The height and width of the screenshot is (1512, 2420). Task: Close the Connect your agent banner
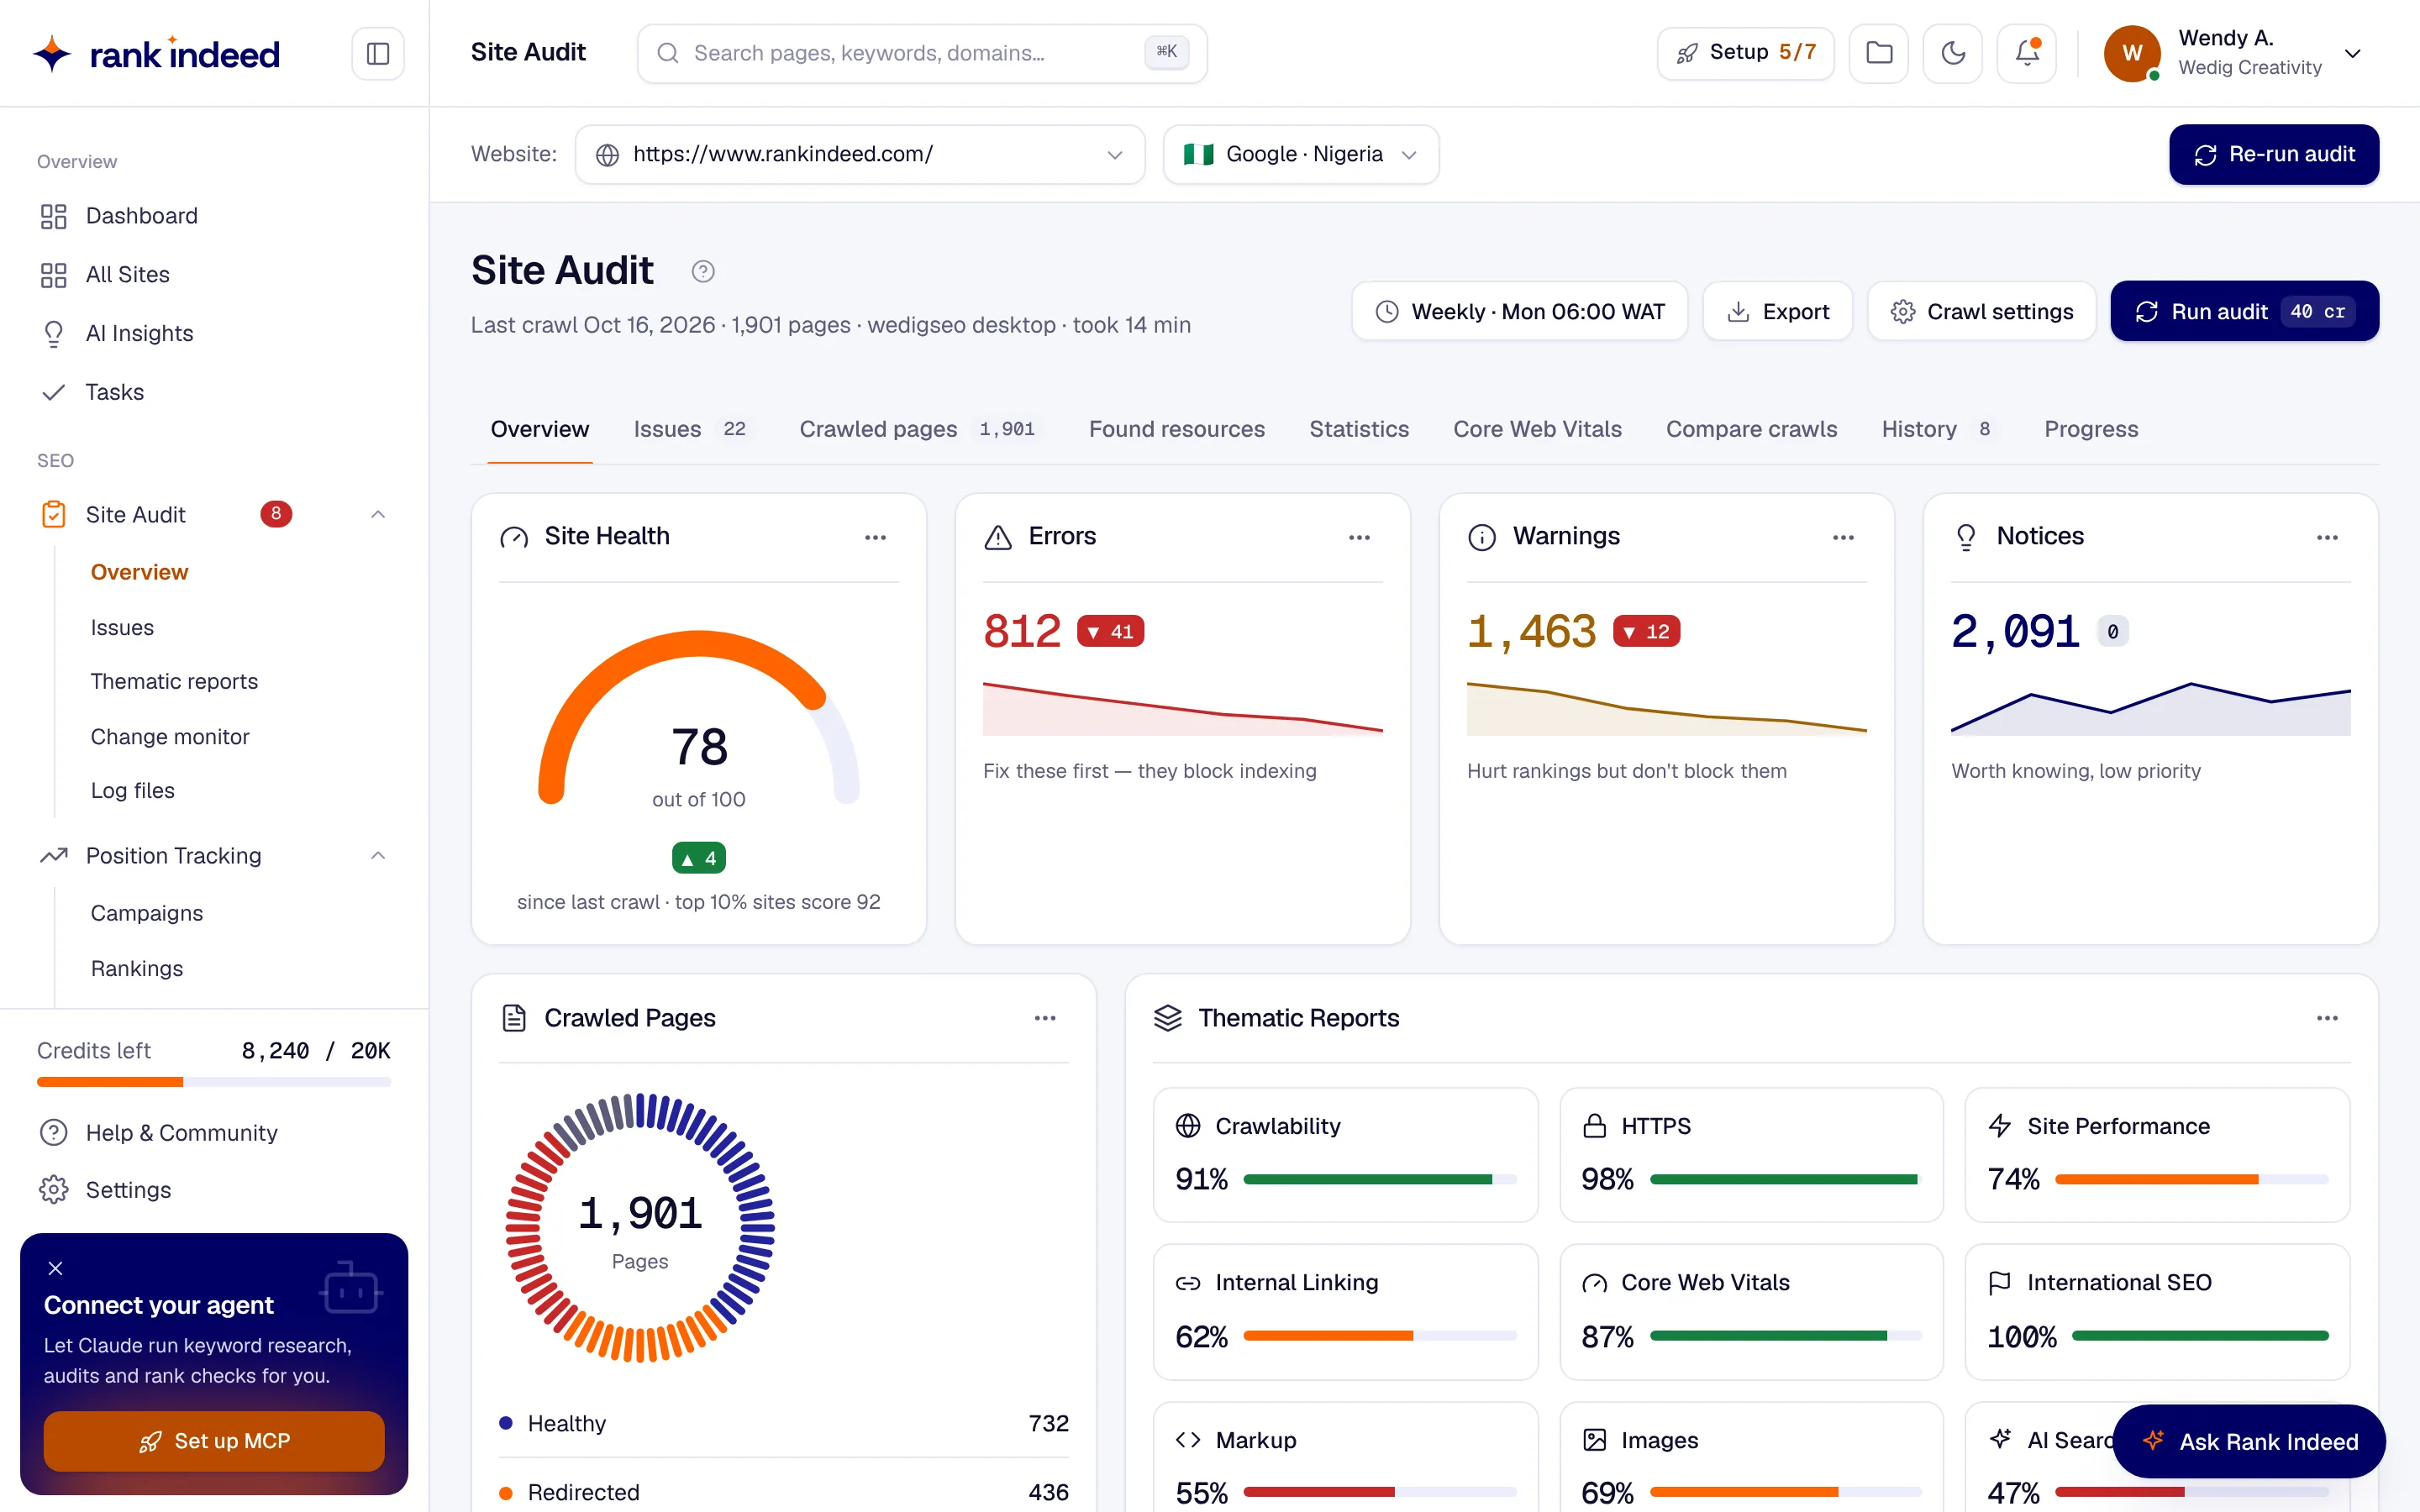point(56,1268)
